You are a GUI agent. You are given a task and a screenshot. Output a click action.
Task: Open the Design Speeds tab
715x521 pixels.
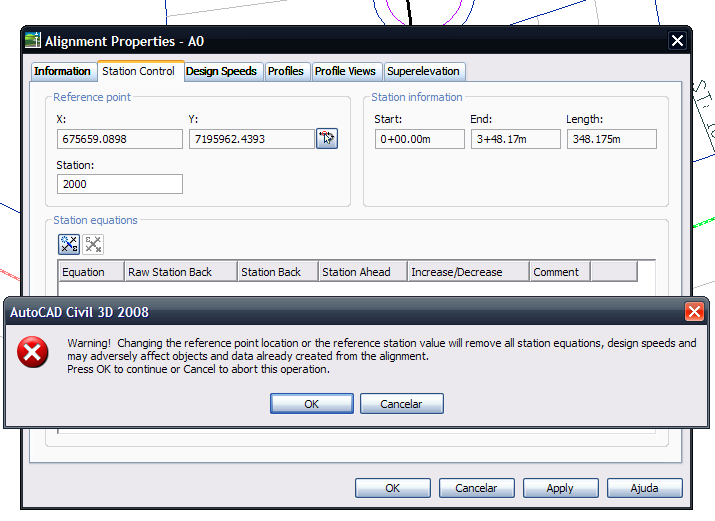221,72
